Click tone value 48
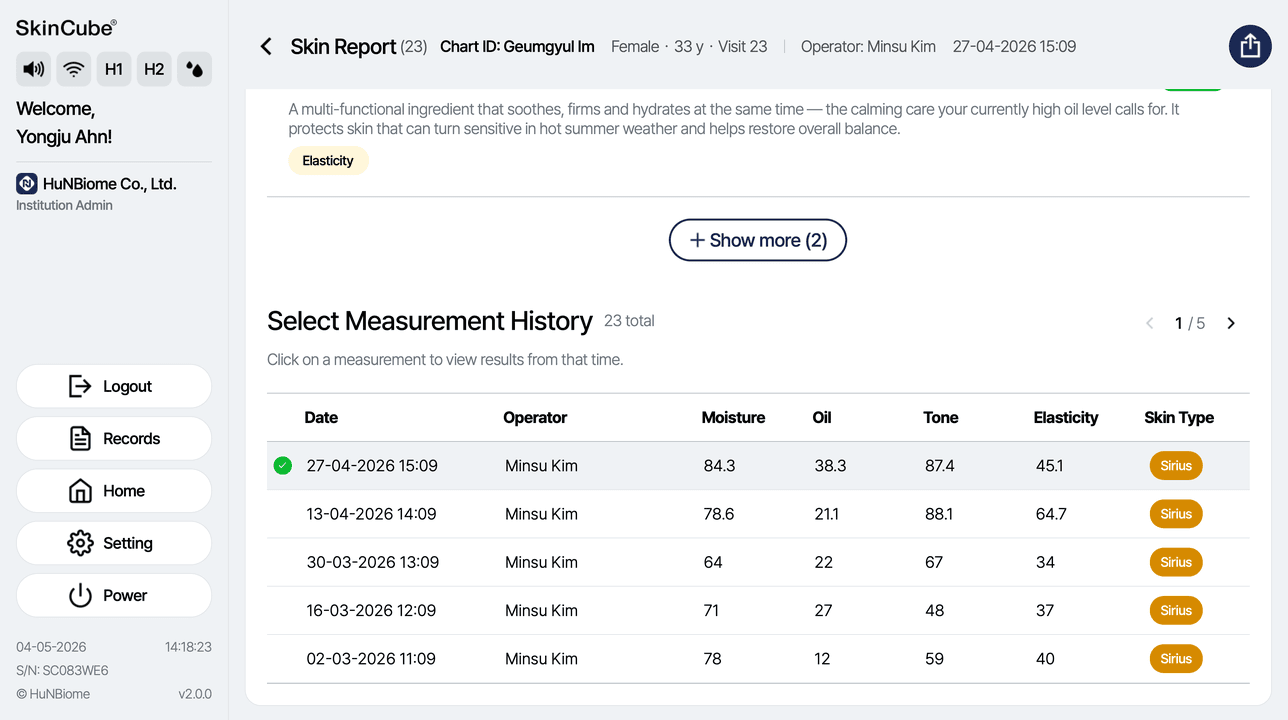The width and height of the screenshot is (1288, 720). (935, 610)
